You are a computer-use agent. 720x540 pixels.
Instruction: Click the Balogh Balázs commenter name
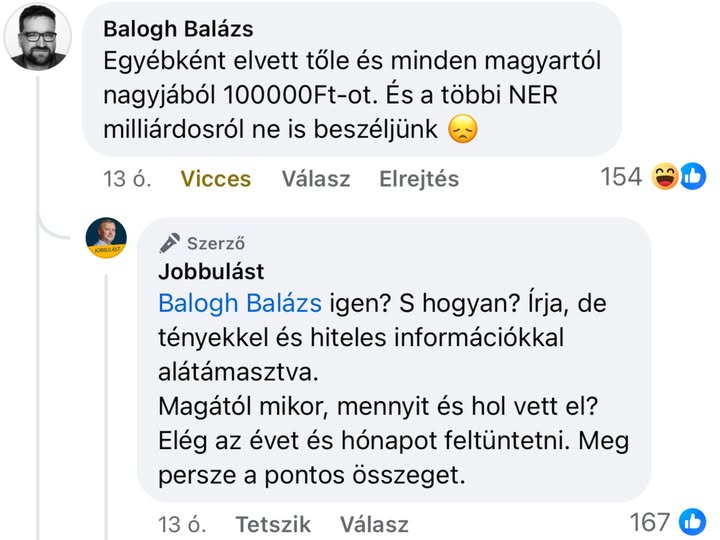point(177,29)
